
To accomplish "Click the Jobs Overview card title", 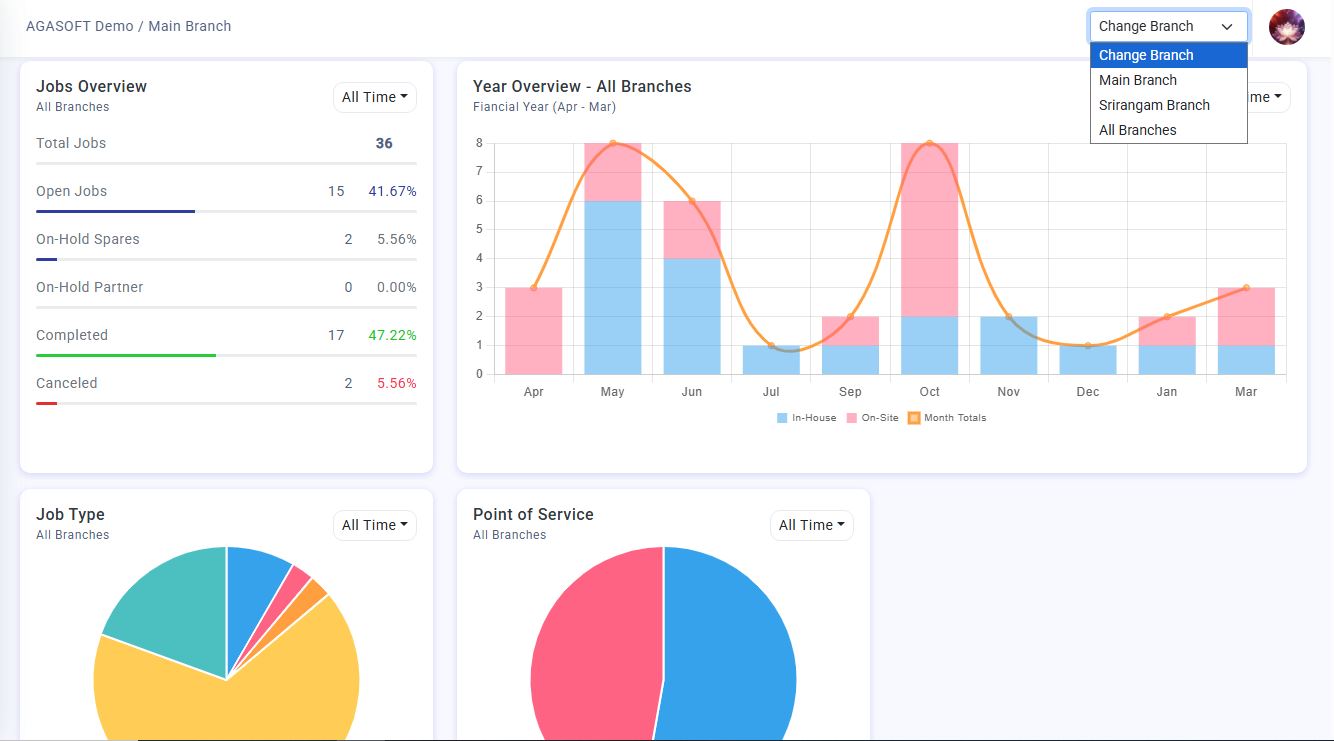I will [91, 86].
